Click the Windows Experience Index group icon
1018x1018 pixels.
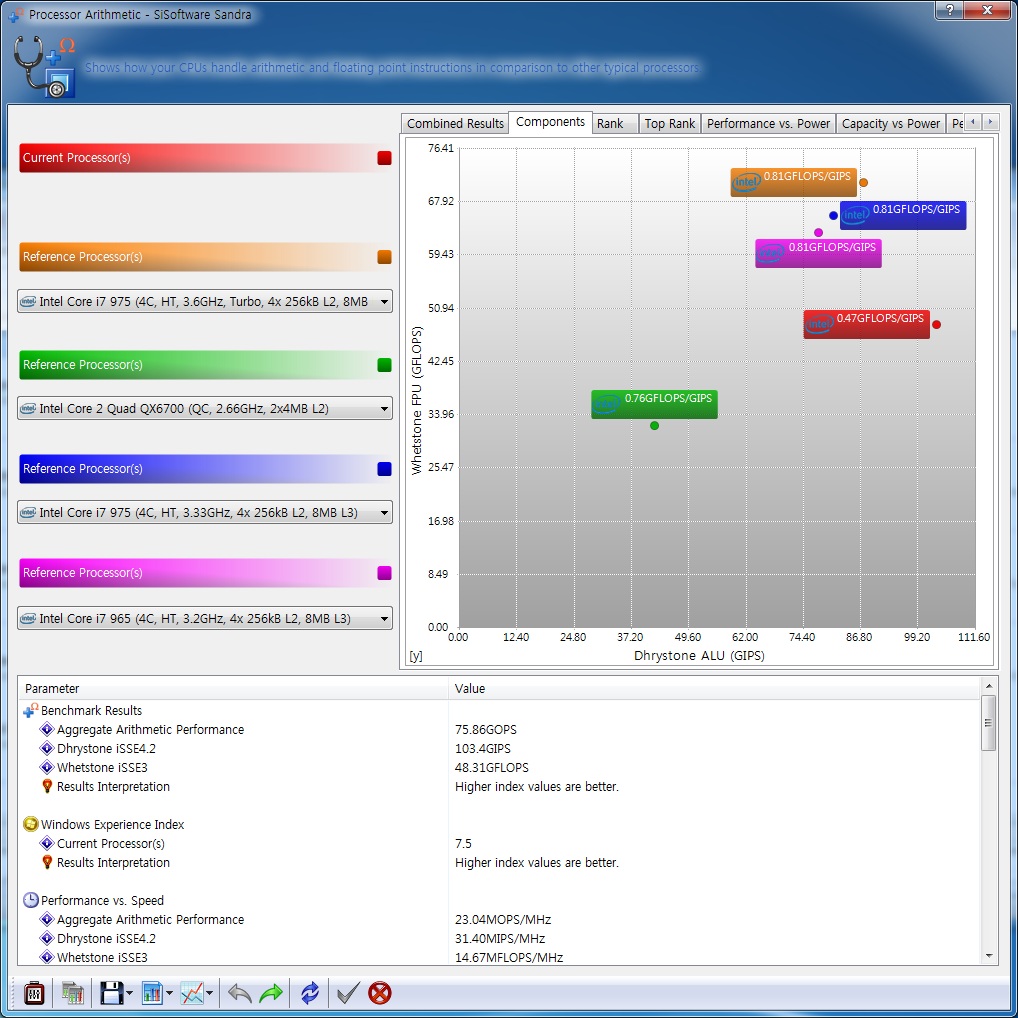(x=31, y=825)
